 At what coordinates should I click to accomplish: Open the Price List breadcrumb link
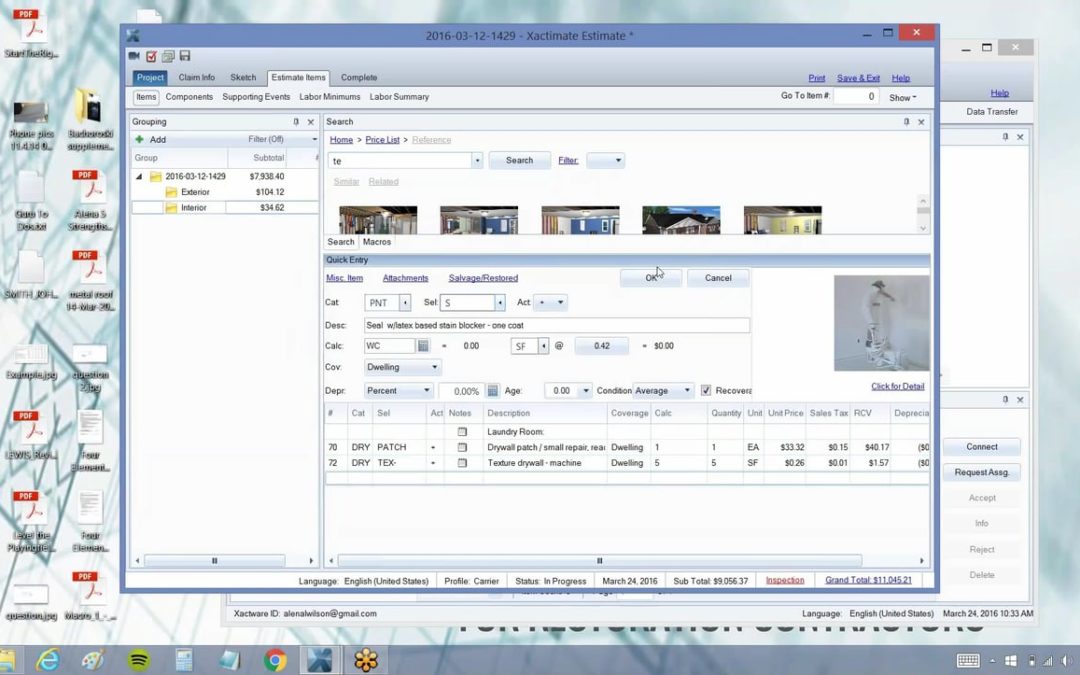pyautogui.click(x=382, y=140)
